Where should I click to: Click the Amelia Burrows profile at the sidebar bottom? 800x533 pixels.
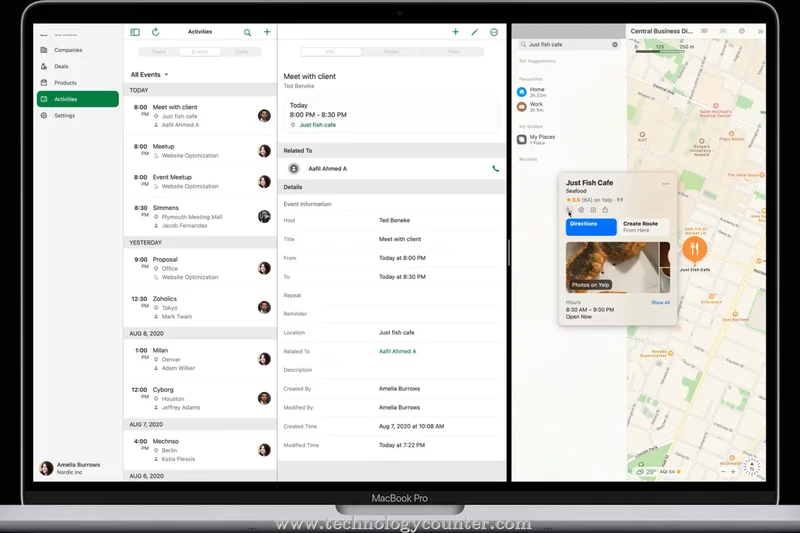70,468
